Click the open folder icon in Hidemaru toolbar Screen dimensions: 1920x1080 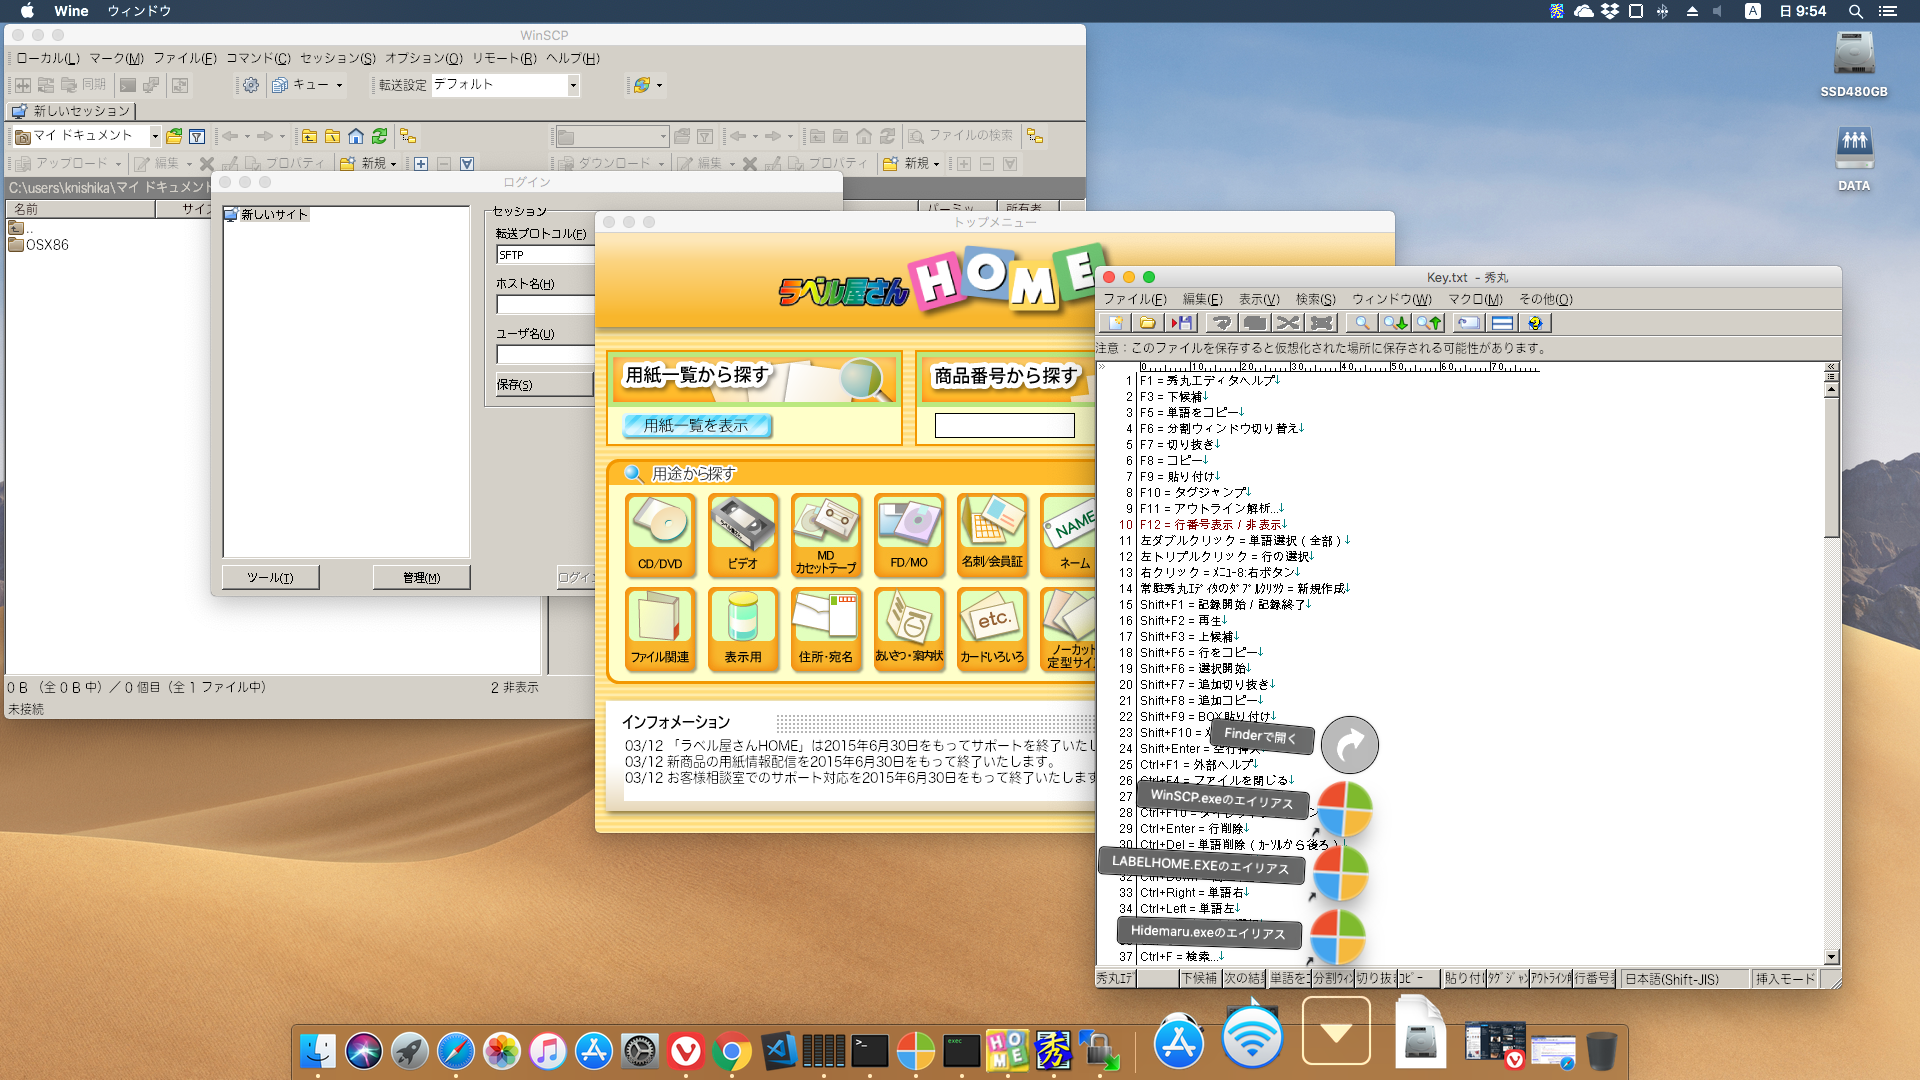click(x=1148, y=323)
